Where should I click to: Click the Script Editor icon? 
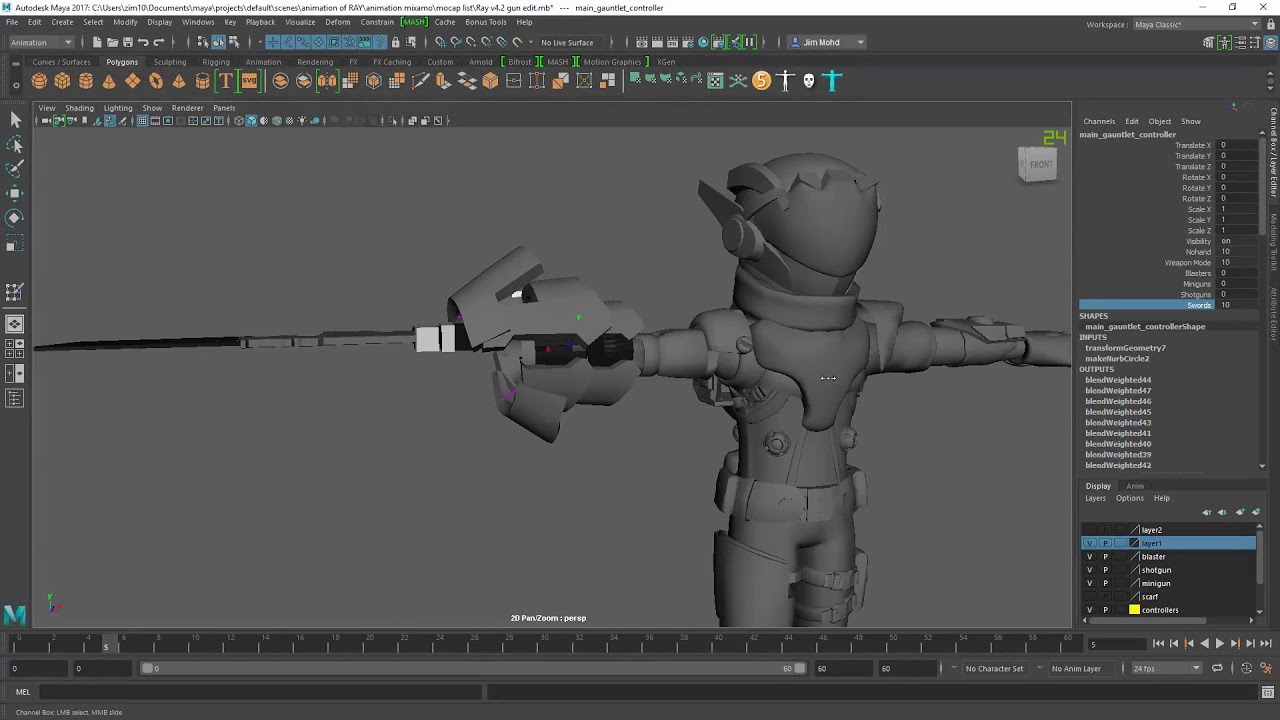[1268, 692]
